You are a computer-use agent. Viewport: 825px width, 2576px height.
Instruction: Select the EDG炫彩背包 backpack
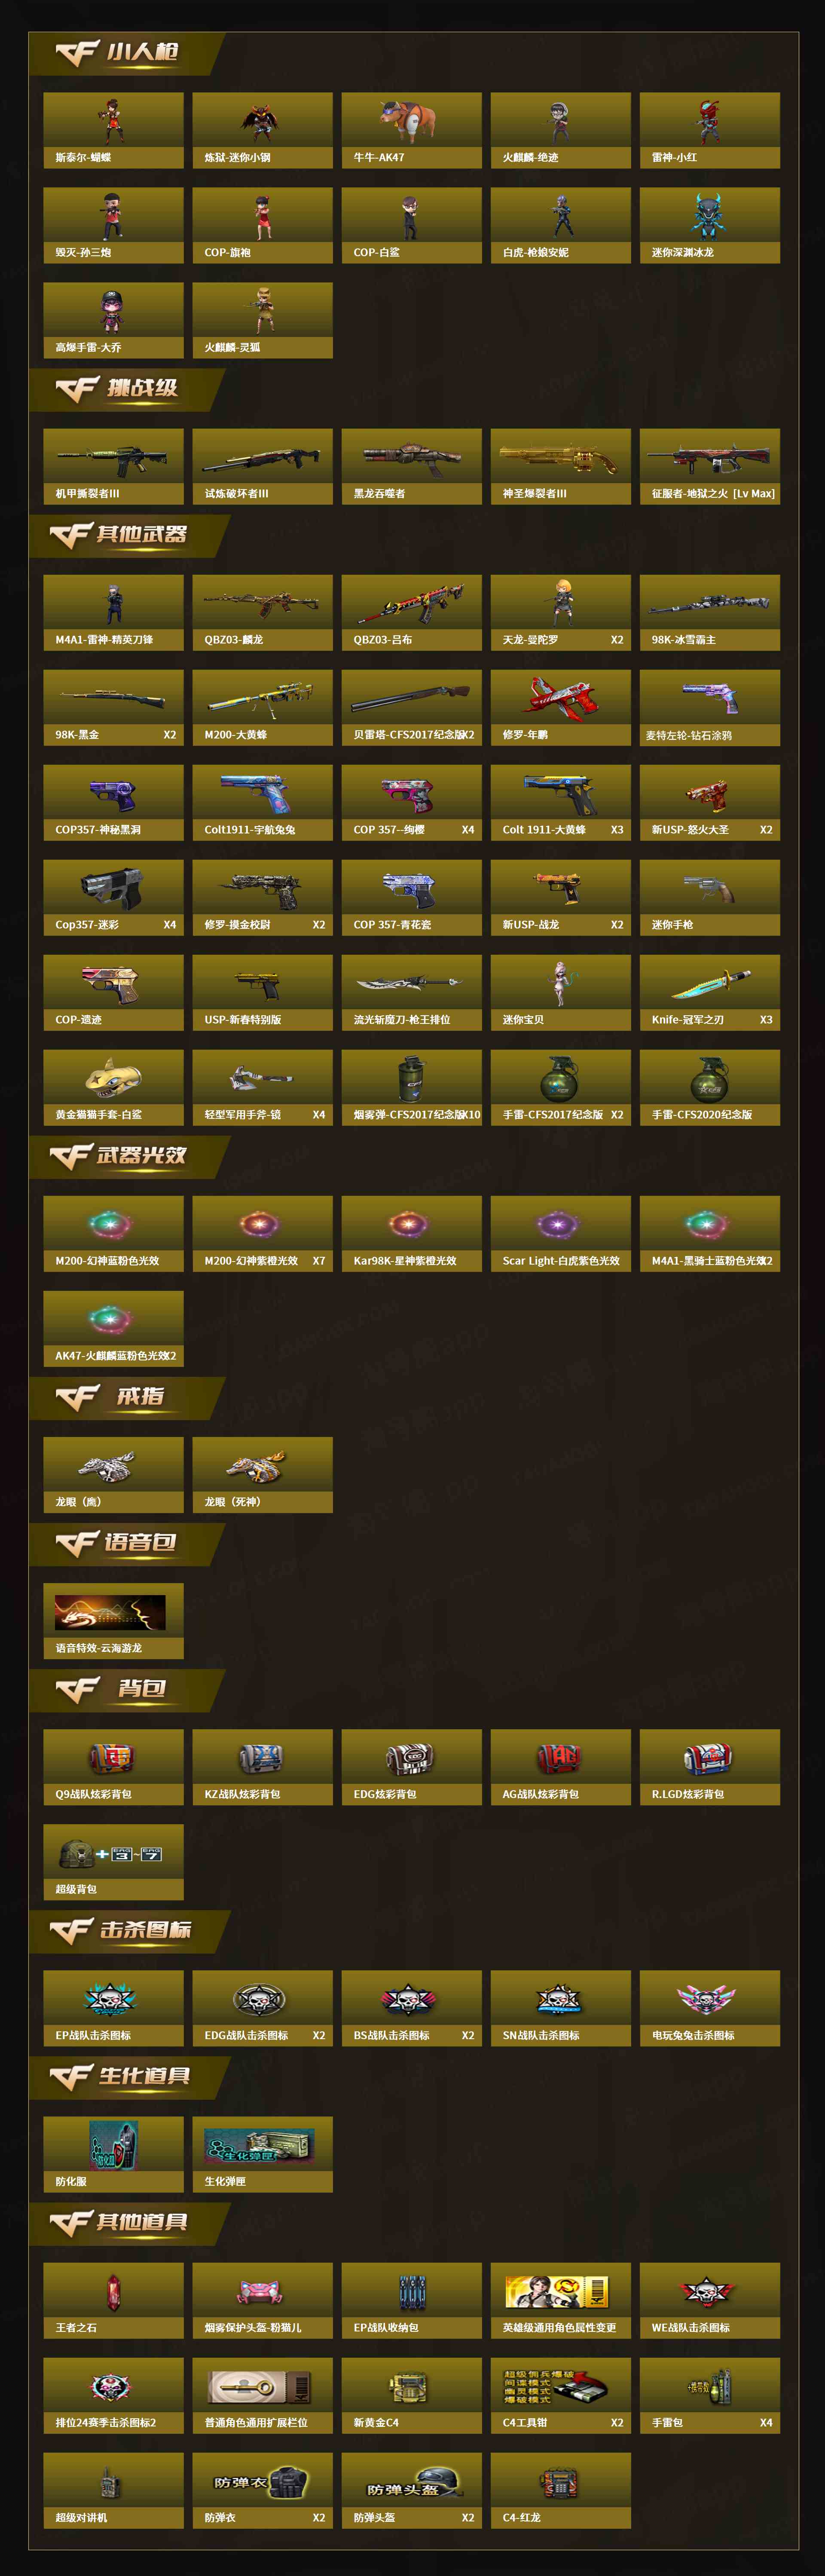[411, 1766]
